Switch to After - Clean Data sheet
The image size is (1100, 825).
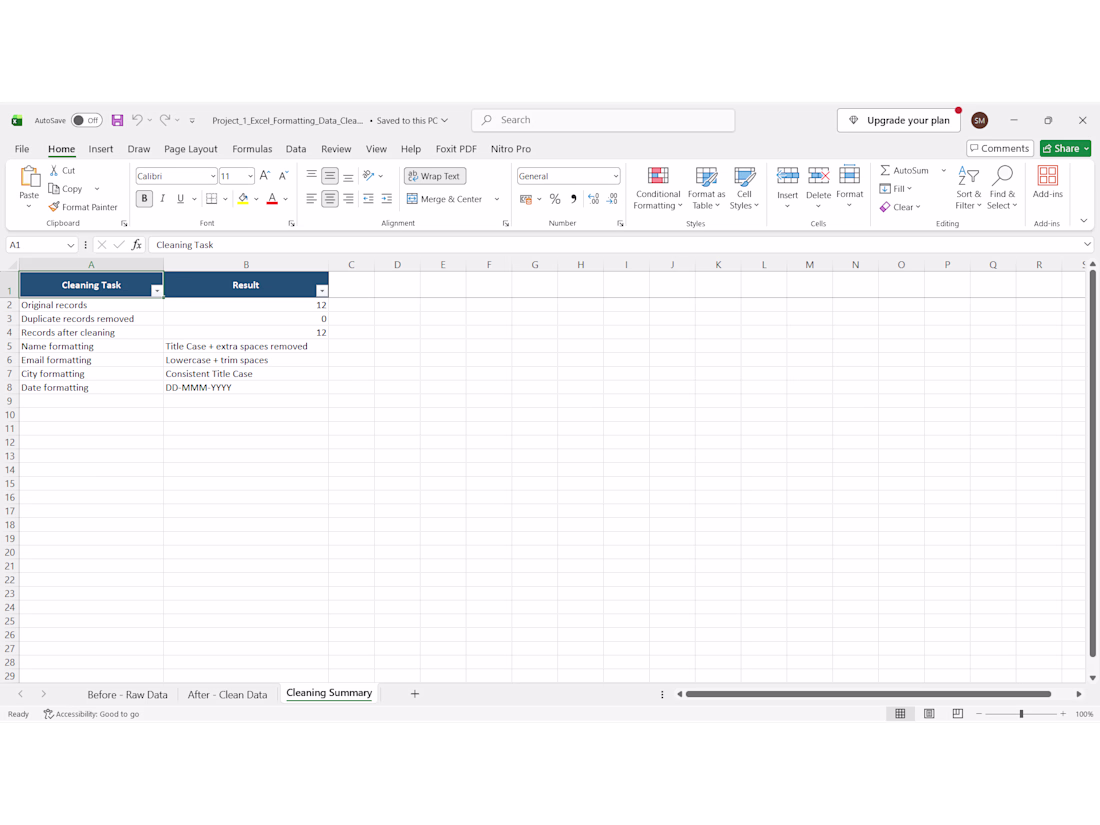pos(227,695)
